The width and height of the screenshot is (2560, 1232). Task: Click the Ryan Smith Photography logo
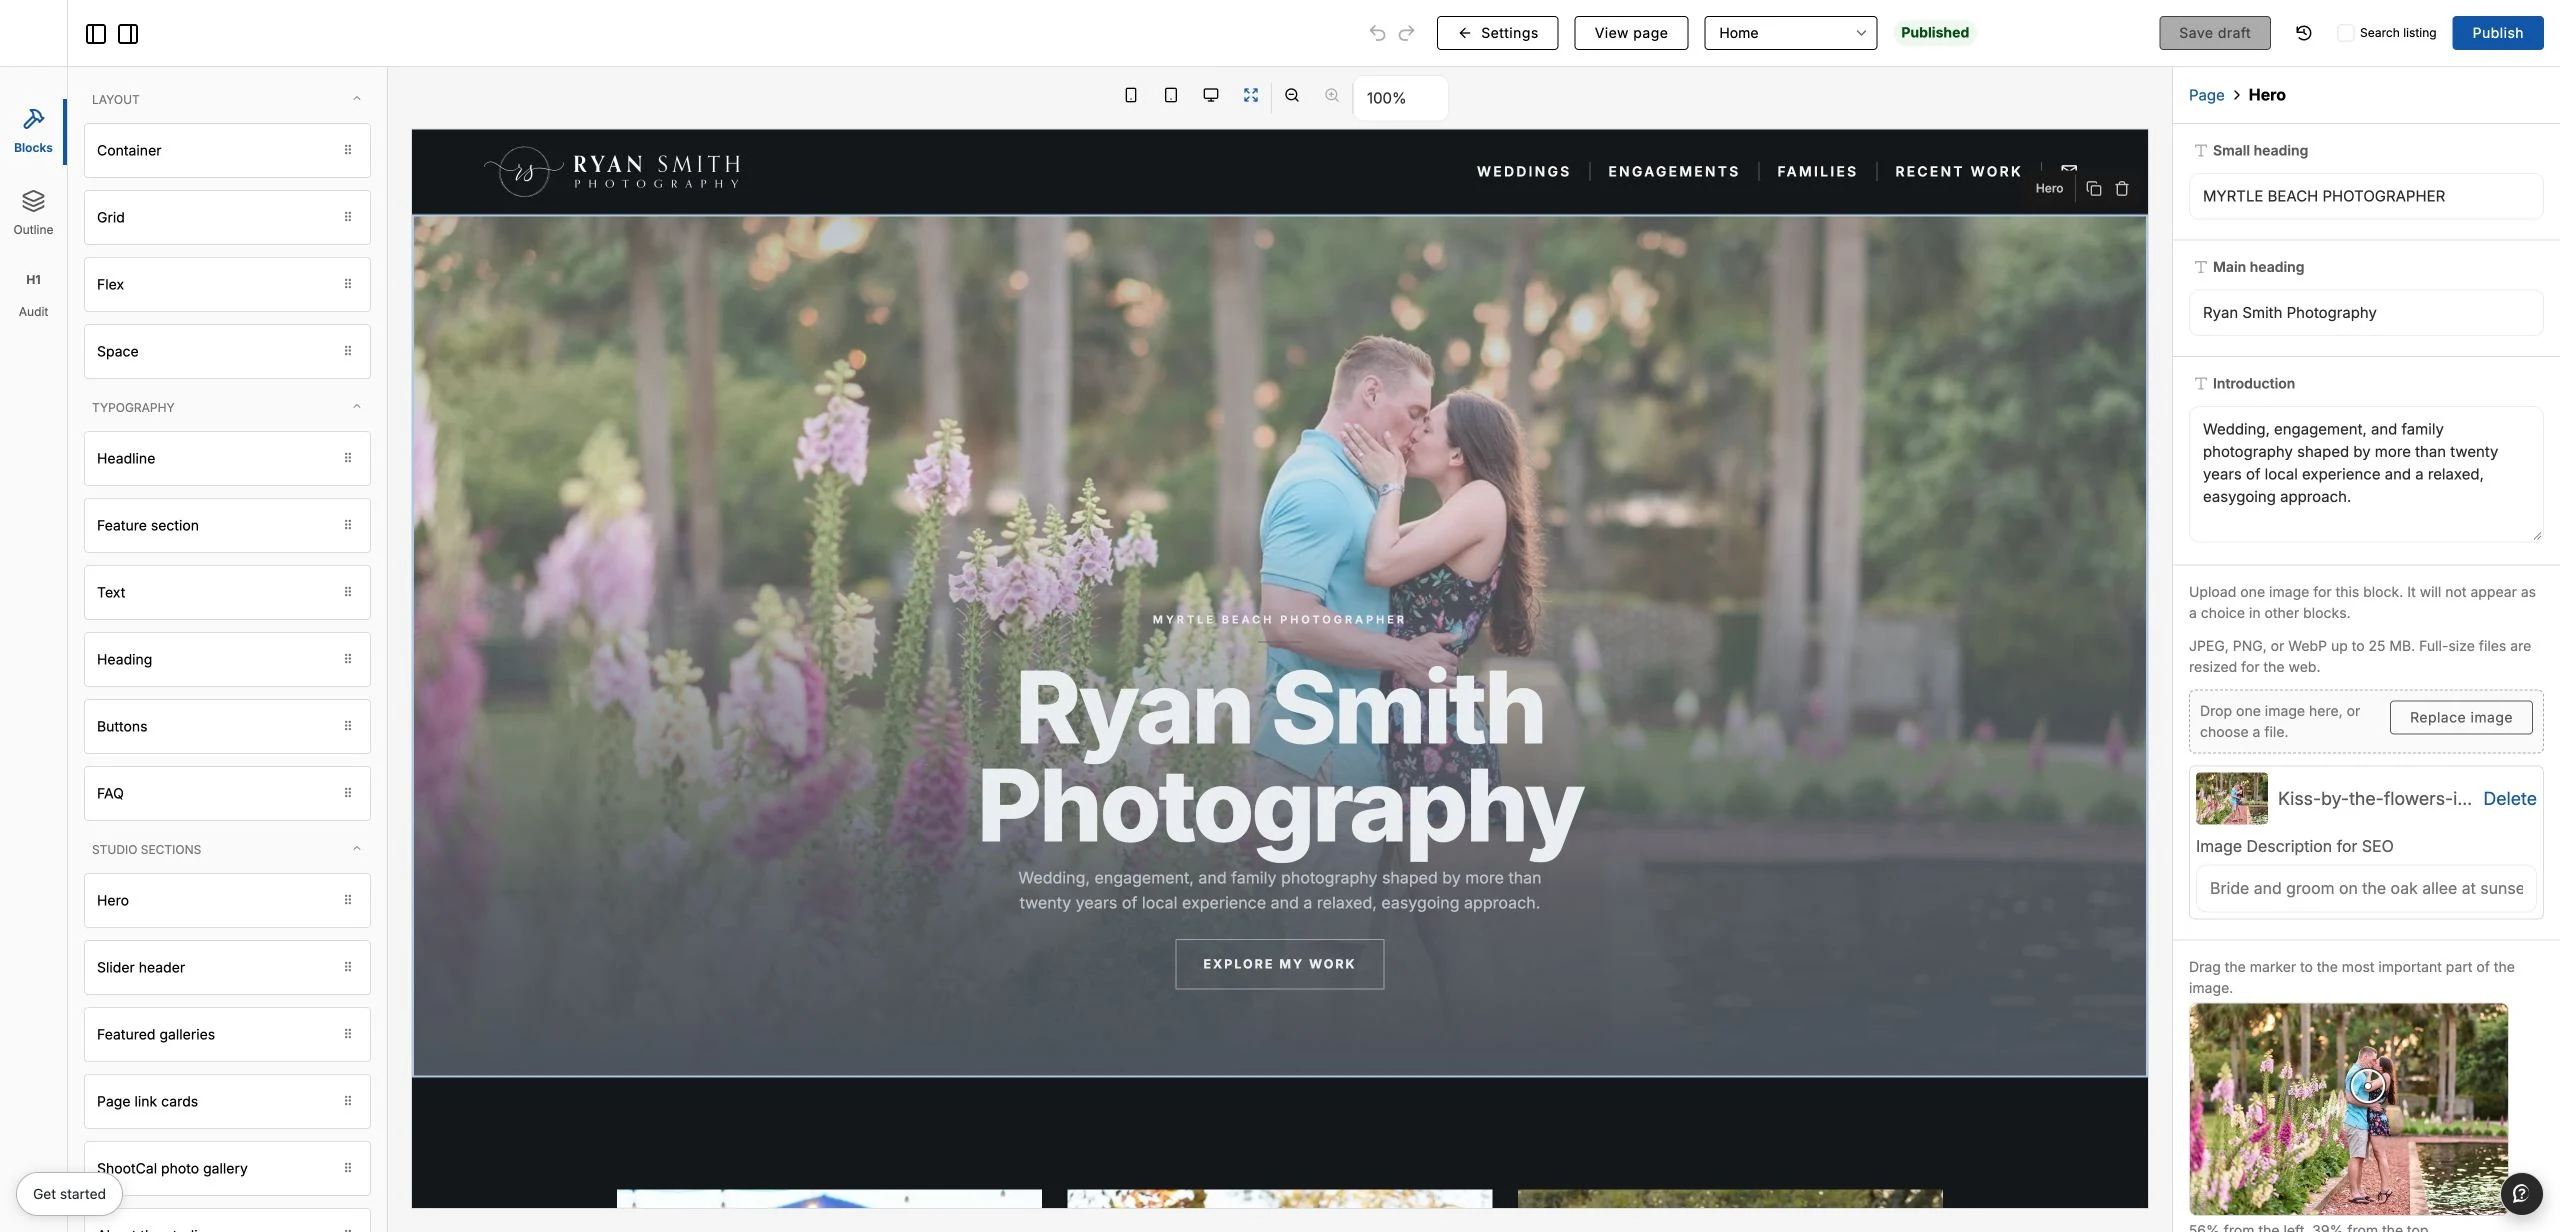coord(612,171)
